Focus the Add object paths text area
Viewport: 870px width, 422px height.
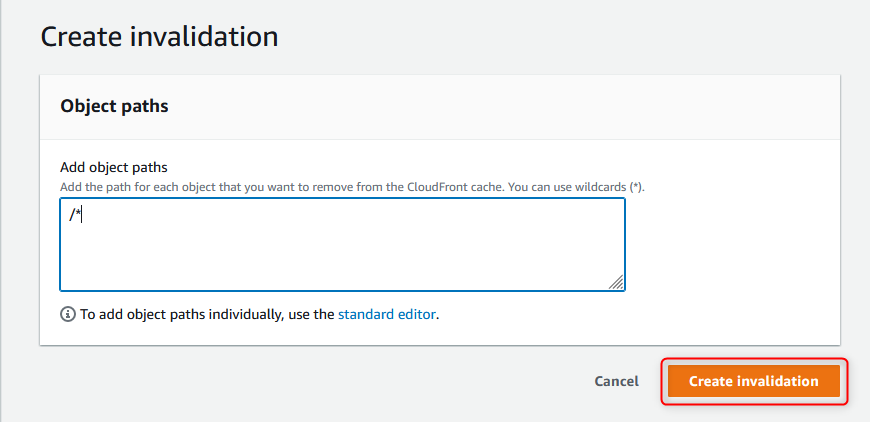[x=342, y=245]
